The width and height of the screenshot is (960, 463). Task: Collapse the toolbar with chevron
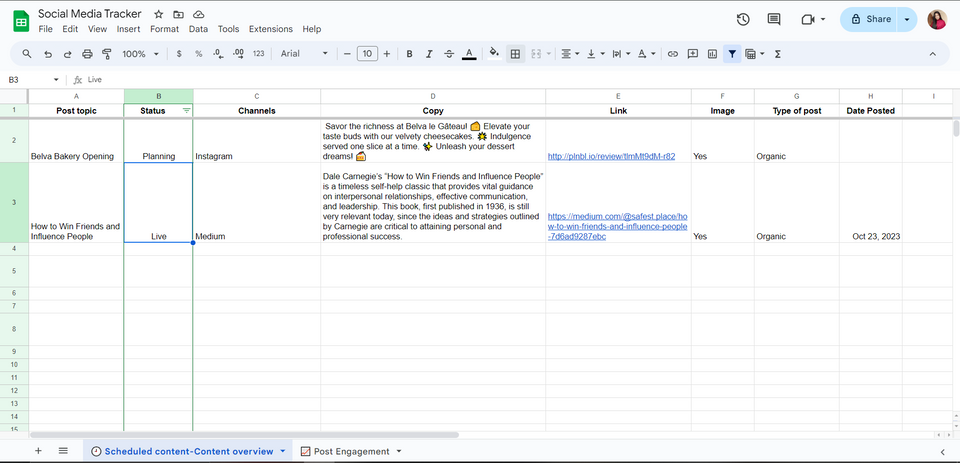point(932,54)
